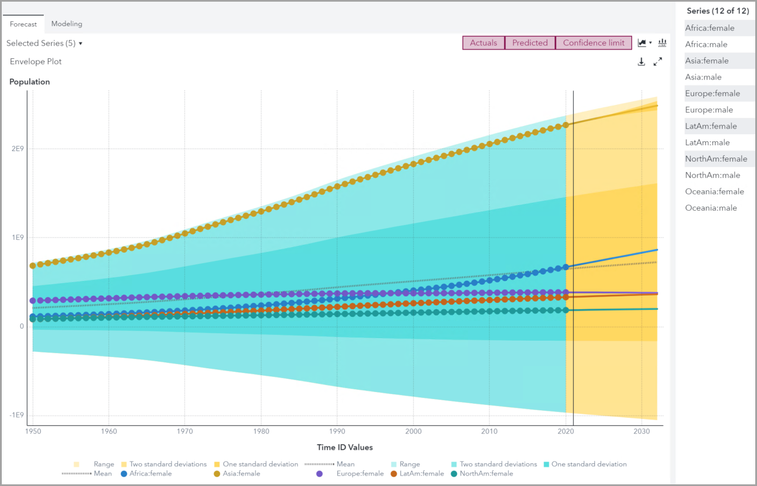Toggle the Actuals display button
The height and width of the screenshot is (486, 757).
click(483, 43)
